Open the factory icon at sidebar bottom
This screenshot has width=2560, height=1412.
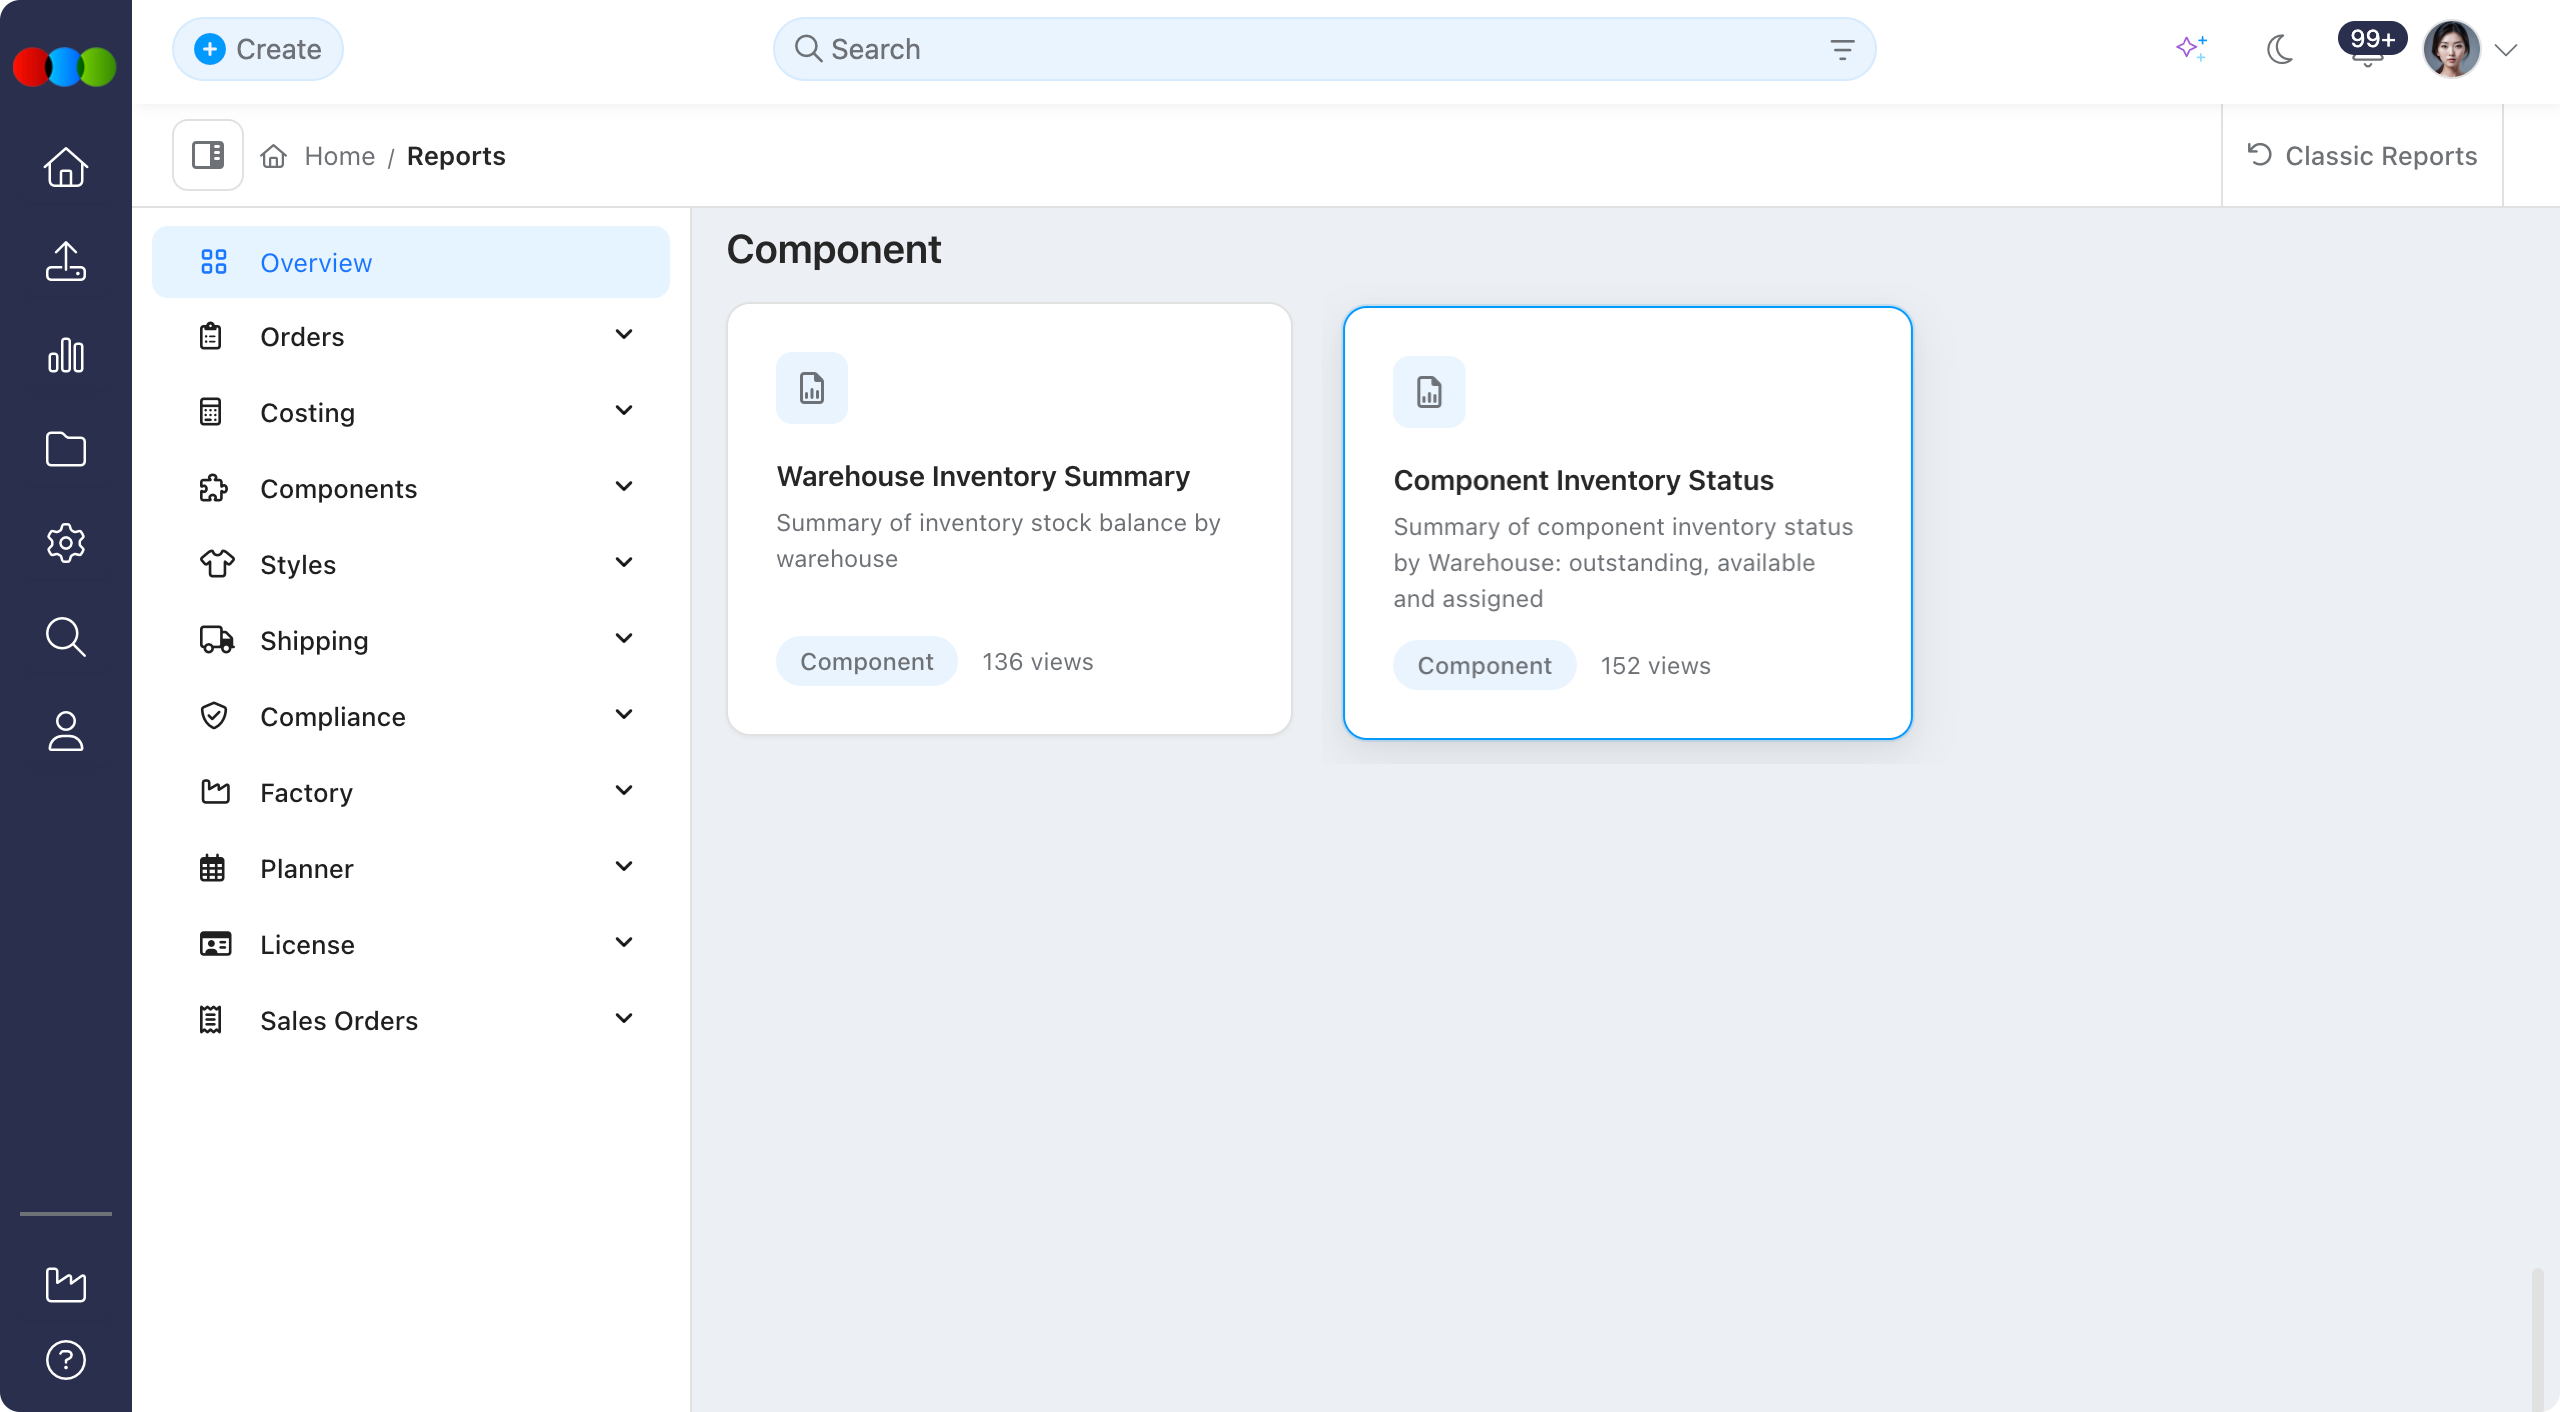coord(66,1285)
